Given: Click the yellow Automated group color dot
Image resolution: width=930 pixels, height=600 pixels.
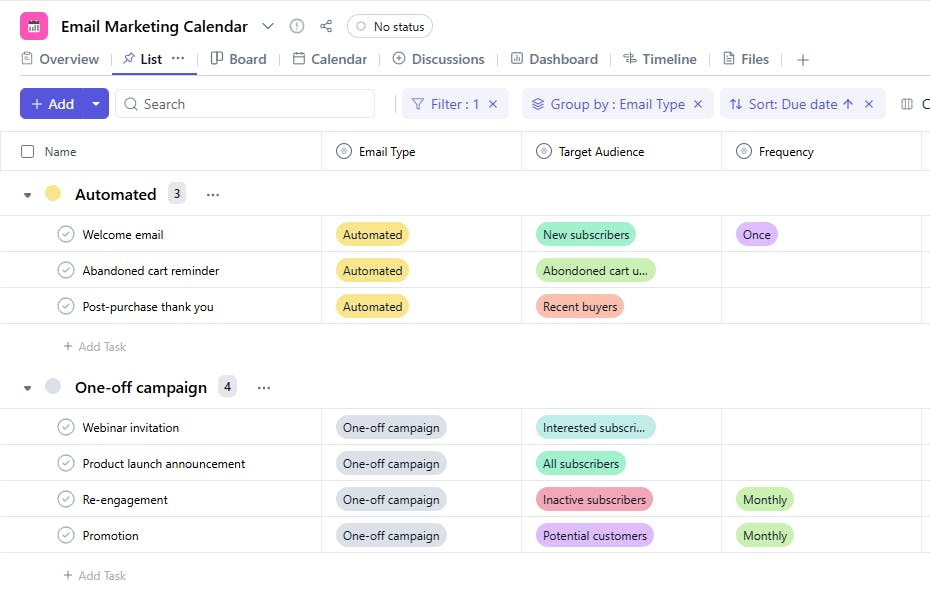Looking at the screenshot, I should (x=53, y=194).
